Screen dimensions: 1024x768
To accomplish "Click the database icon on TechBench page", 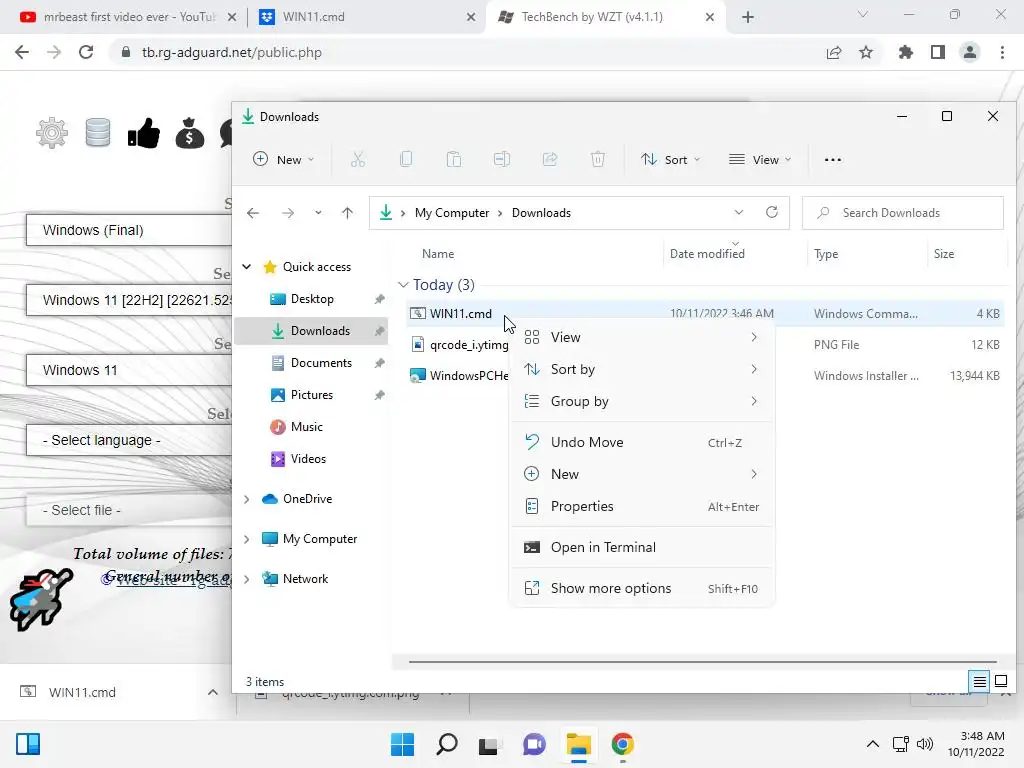I will click(98, 133).
